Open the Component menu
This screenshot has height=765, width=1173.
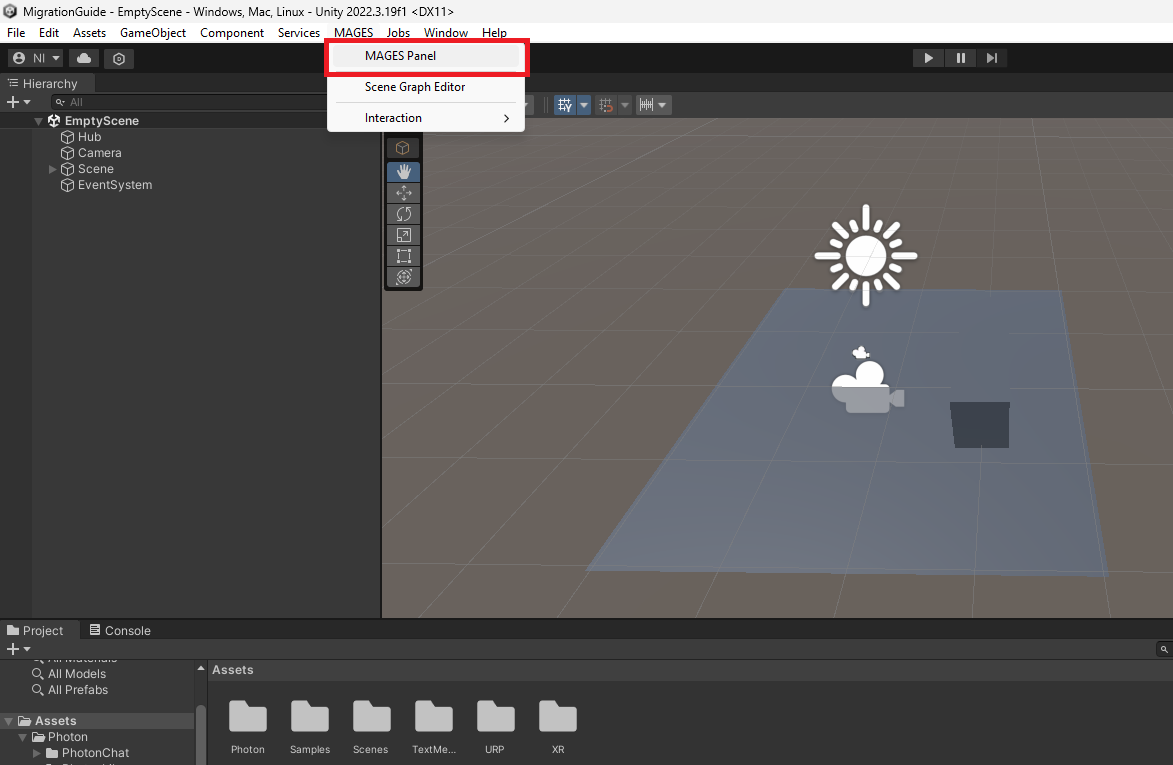coord(232,33)
